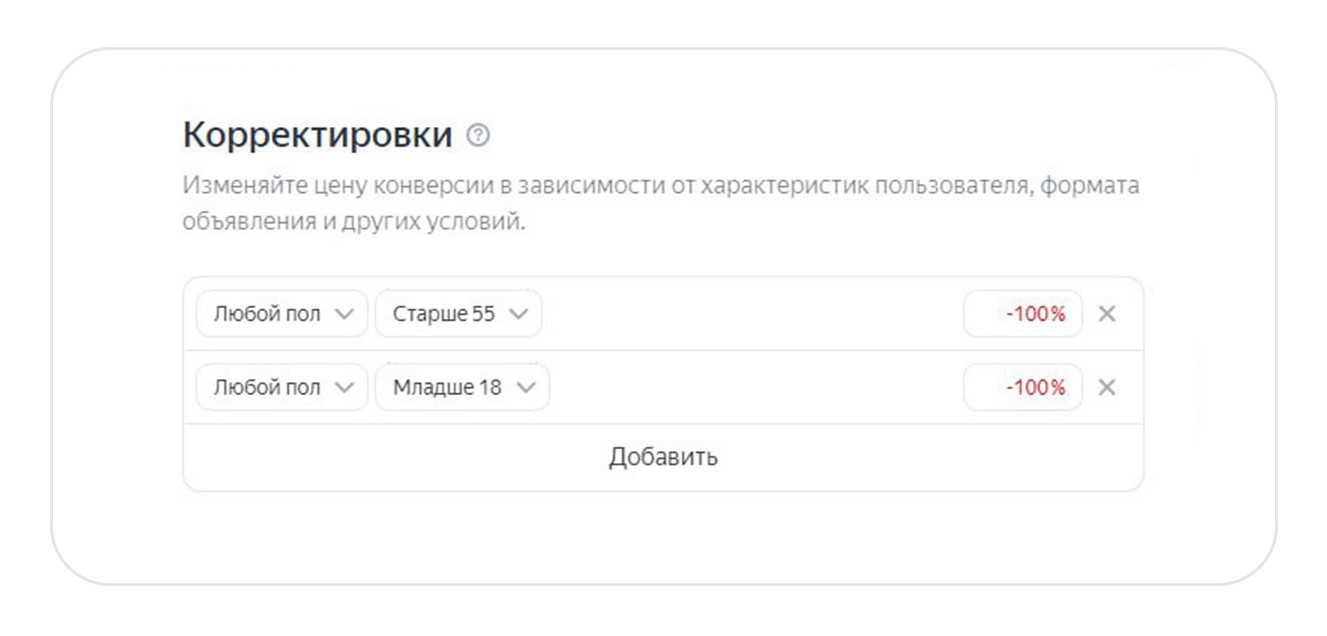
Task: Click the Корректировки heading
Action: pyautogui.click(x=318, y=135)
